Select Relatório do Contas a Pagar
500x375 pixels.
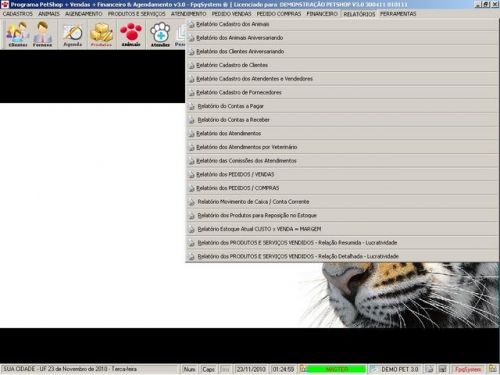tap(342, 106)
